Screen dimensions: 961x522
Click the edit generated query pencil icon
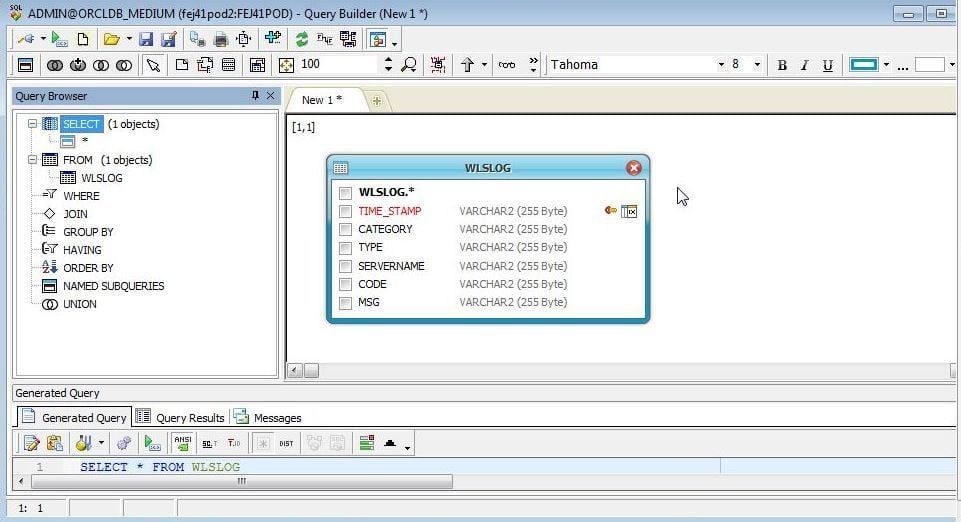[31, 443]
